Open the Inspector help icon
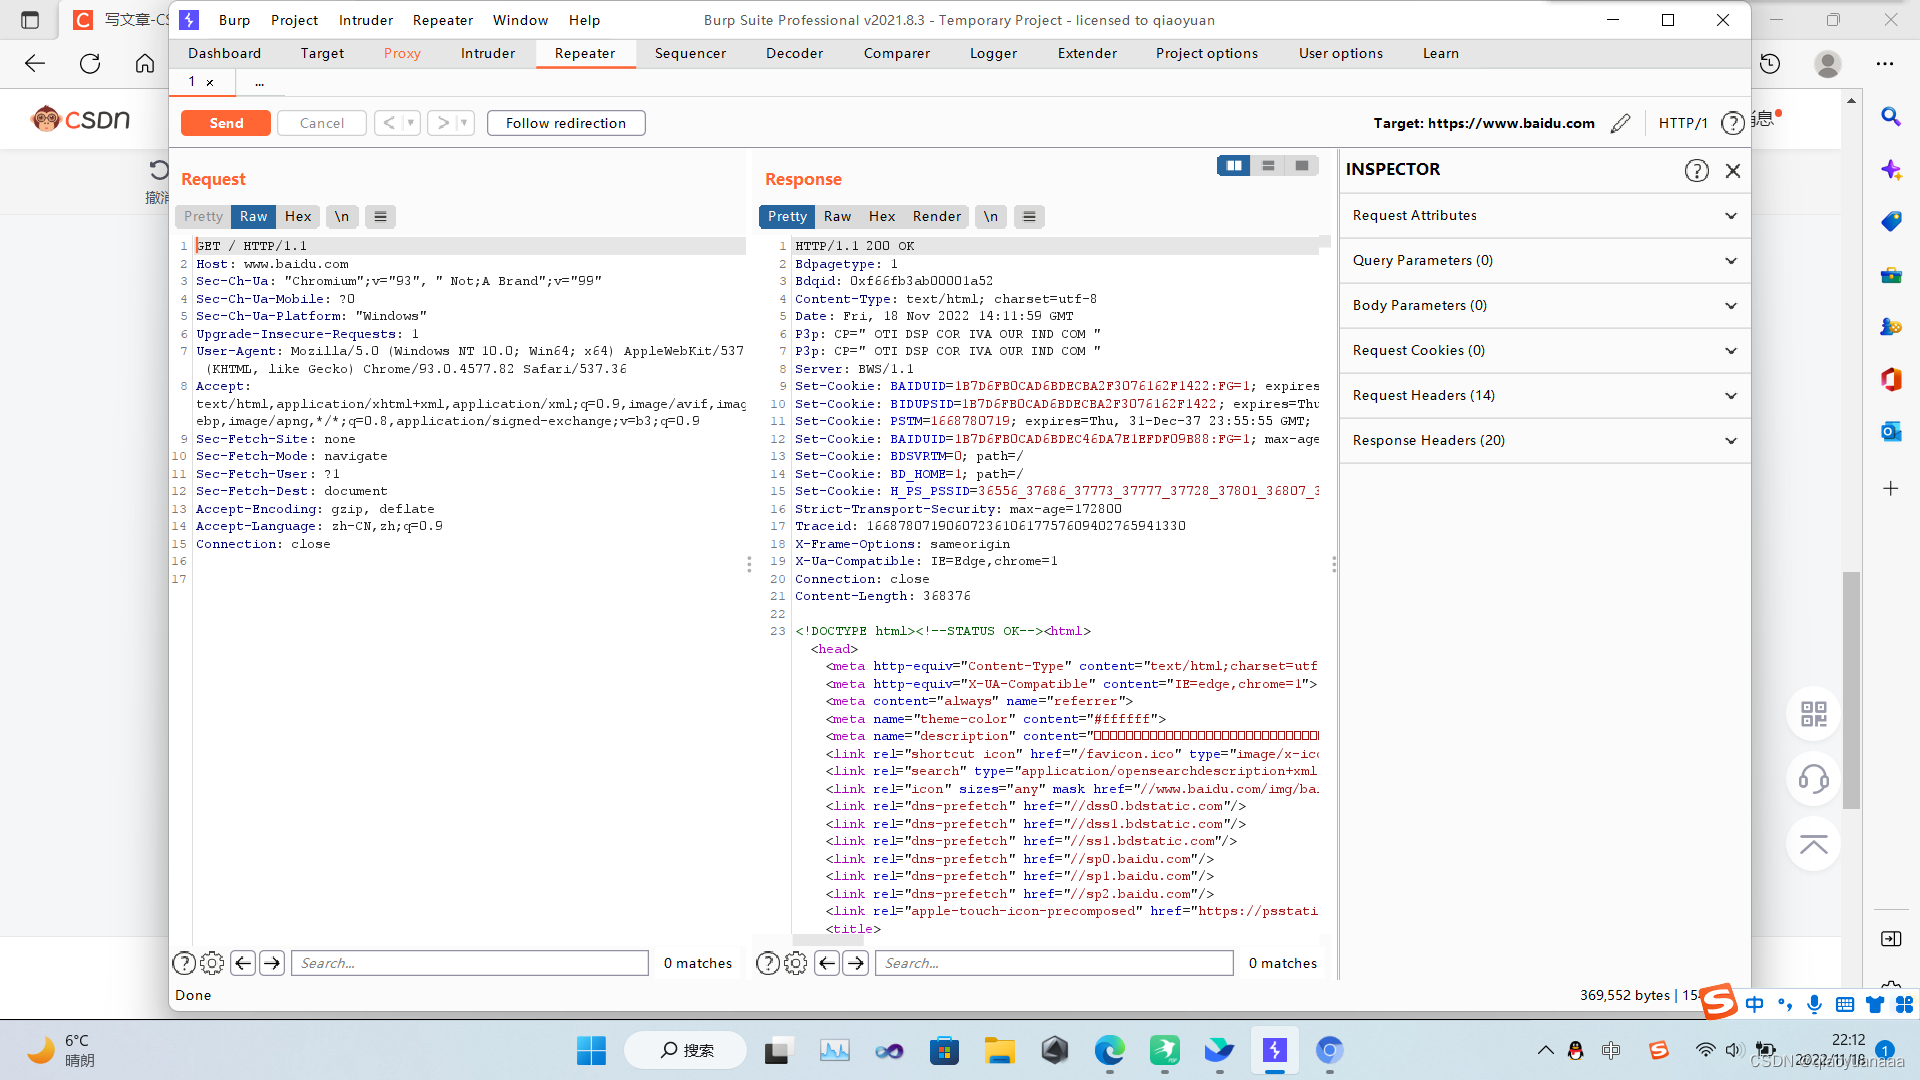Image resolution: width=1920 pixels, height=1080 pixels. pos(1696,170)
